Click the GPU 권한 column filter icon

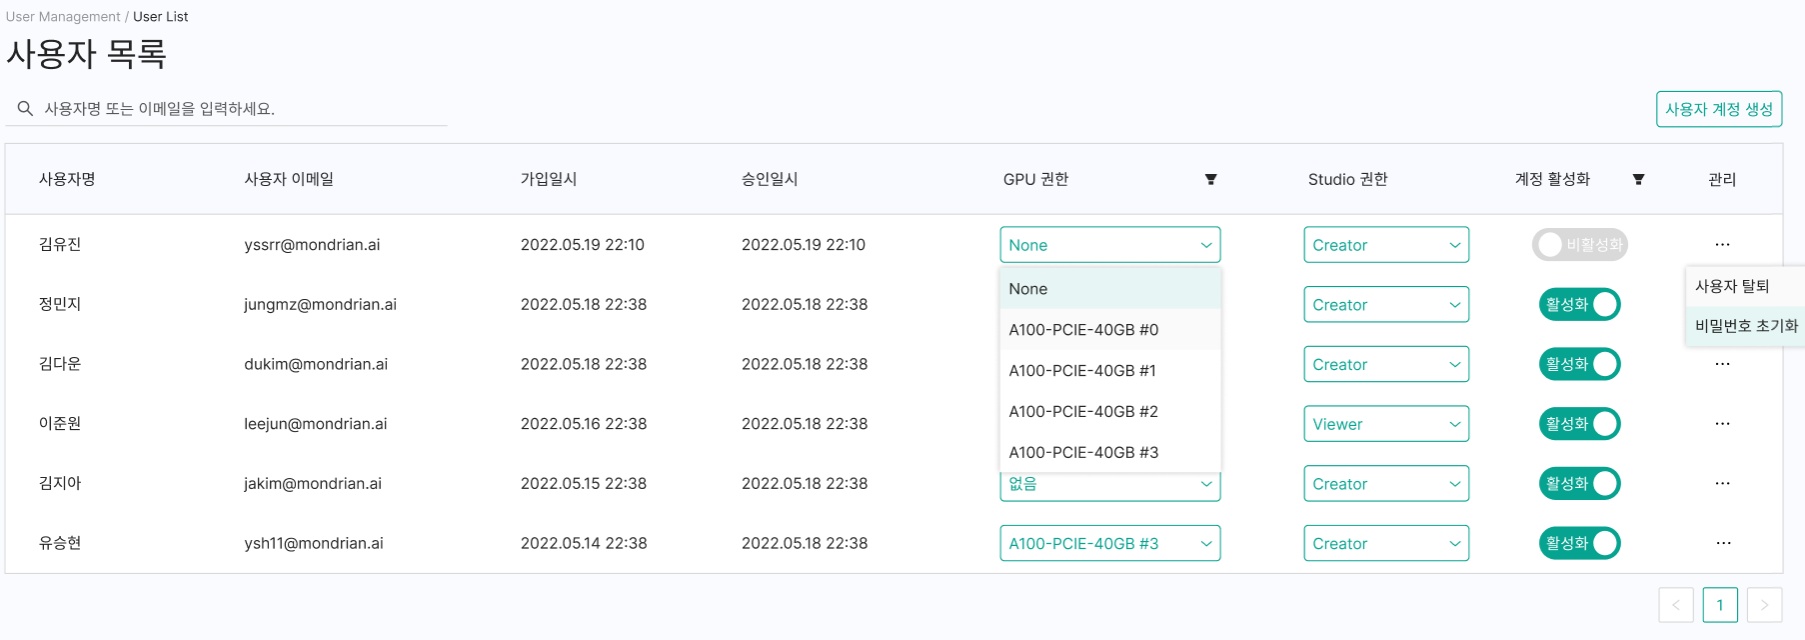(1210, 179)
